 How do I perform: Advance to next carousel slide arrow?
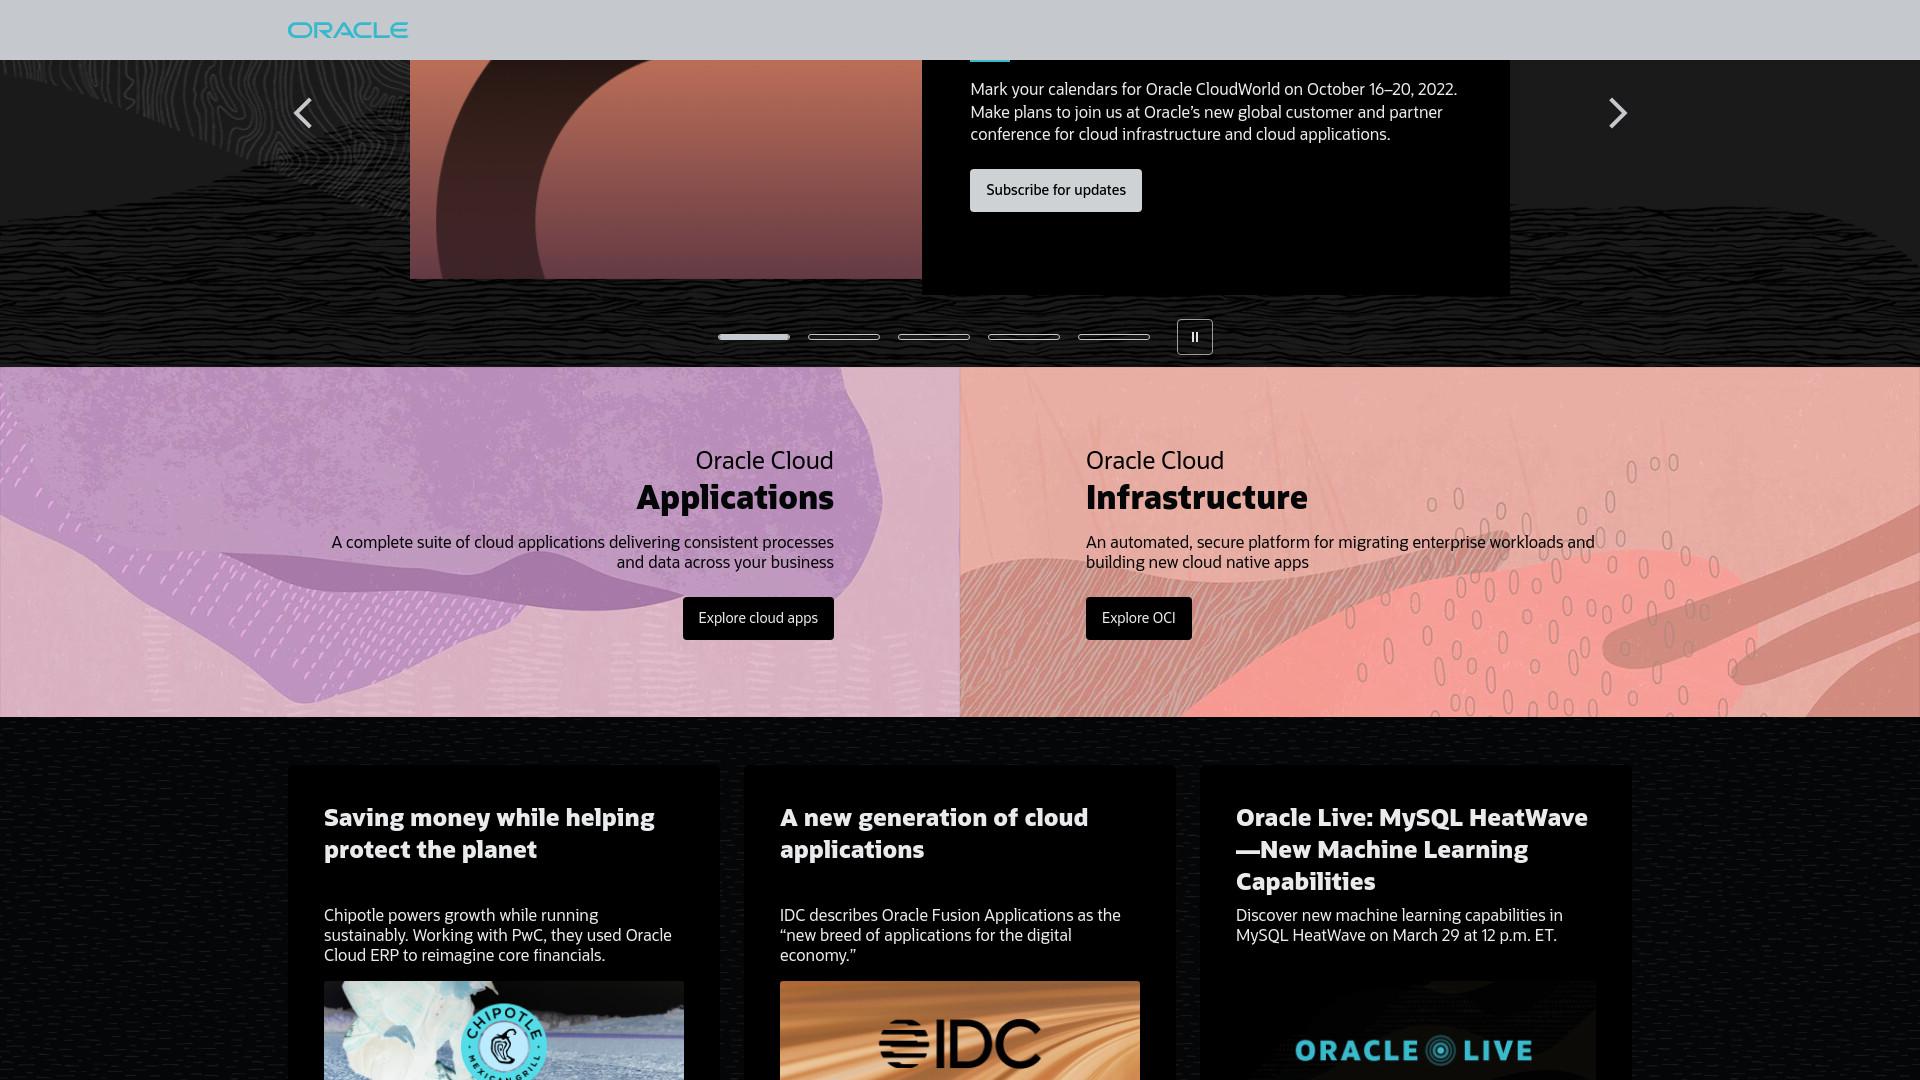click(1617, 114)
